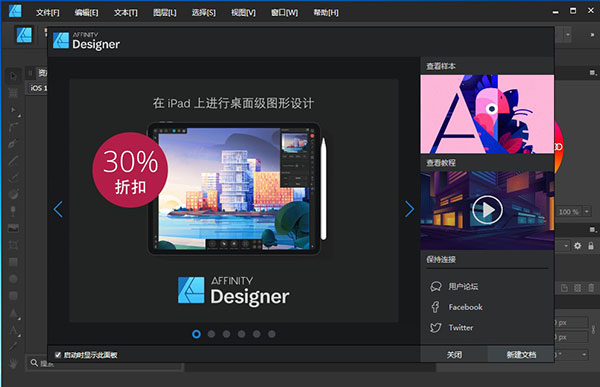600x387 pixels.
Task: Select the View hand tool
Action: (13, 363)
